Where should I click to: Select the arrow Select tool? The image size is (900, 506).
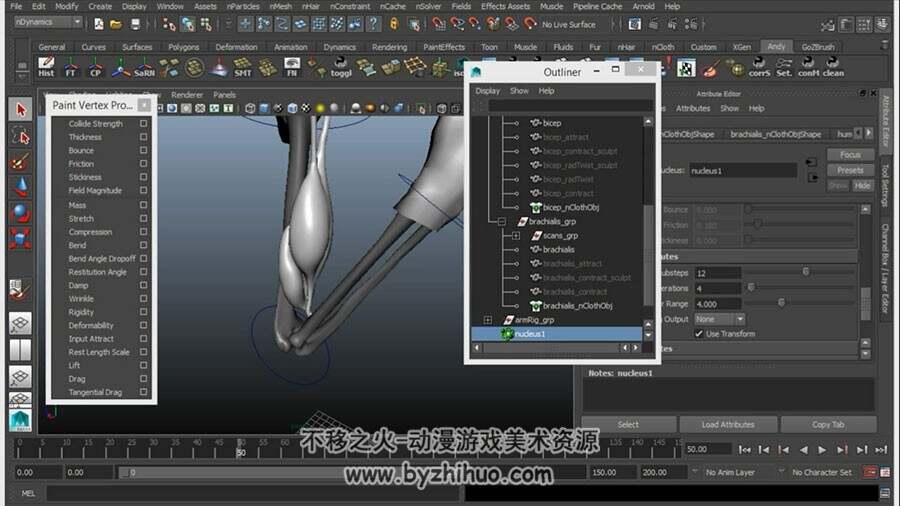click(21, 110)
